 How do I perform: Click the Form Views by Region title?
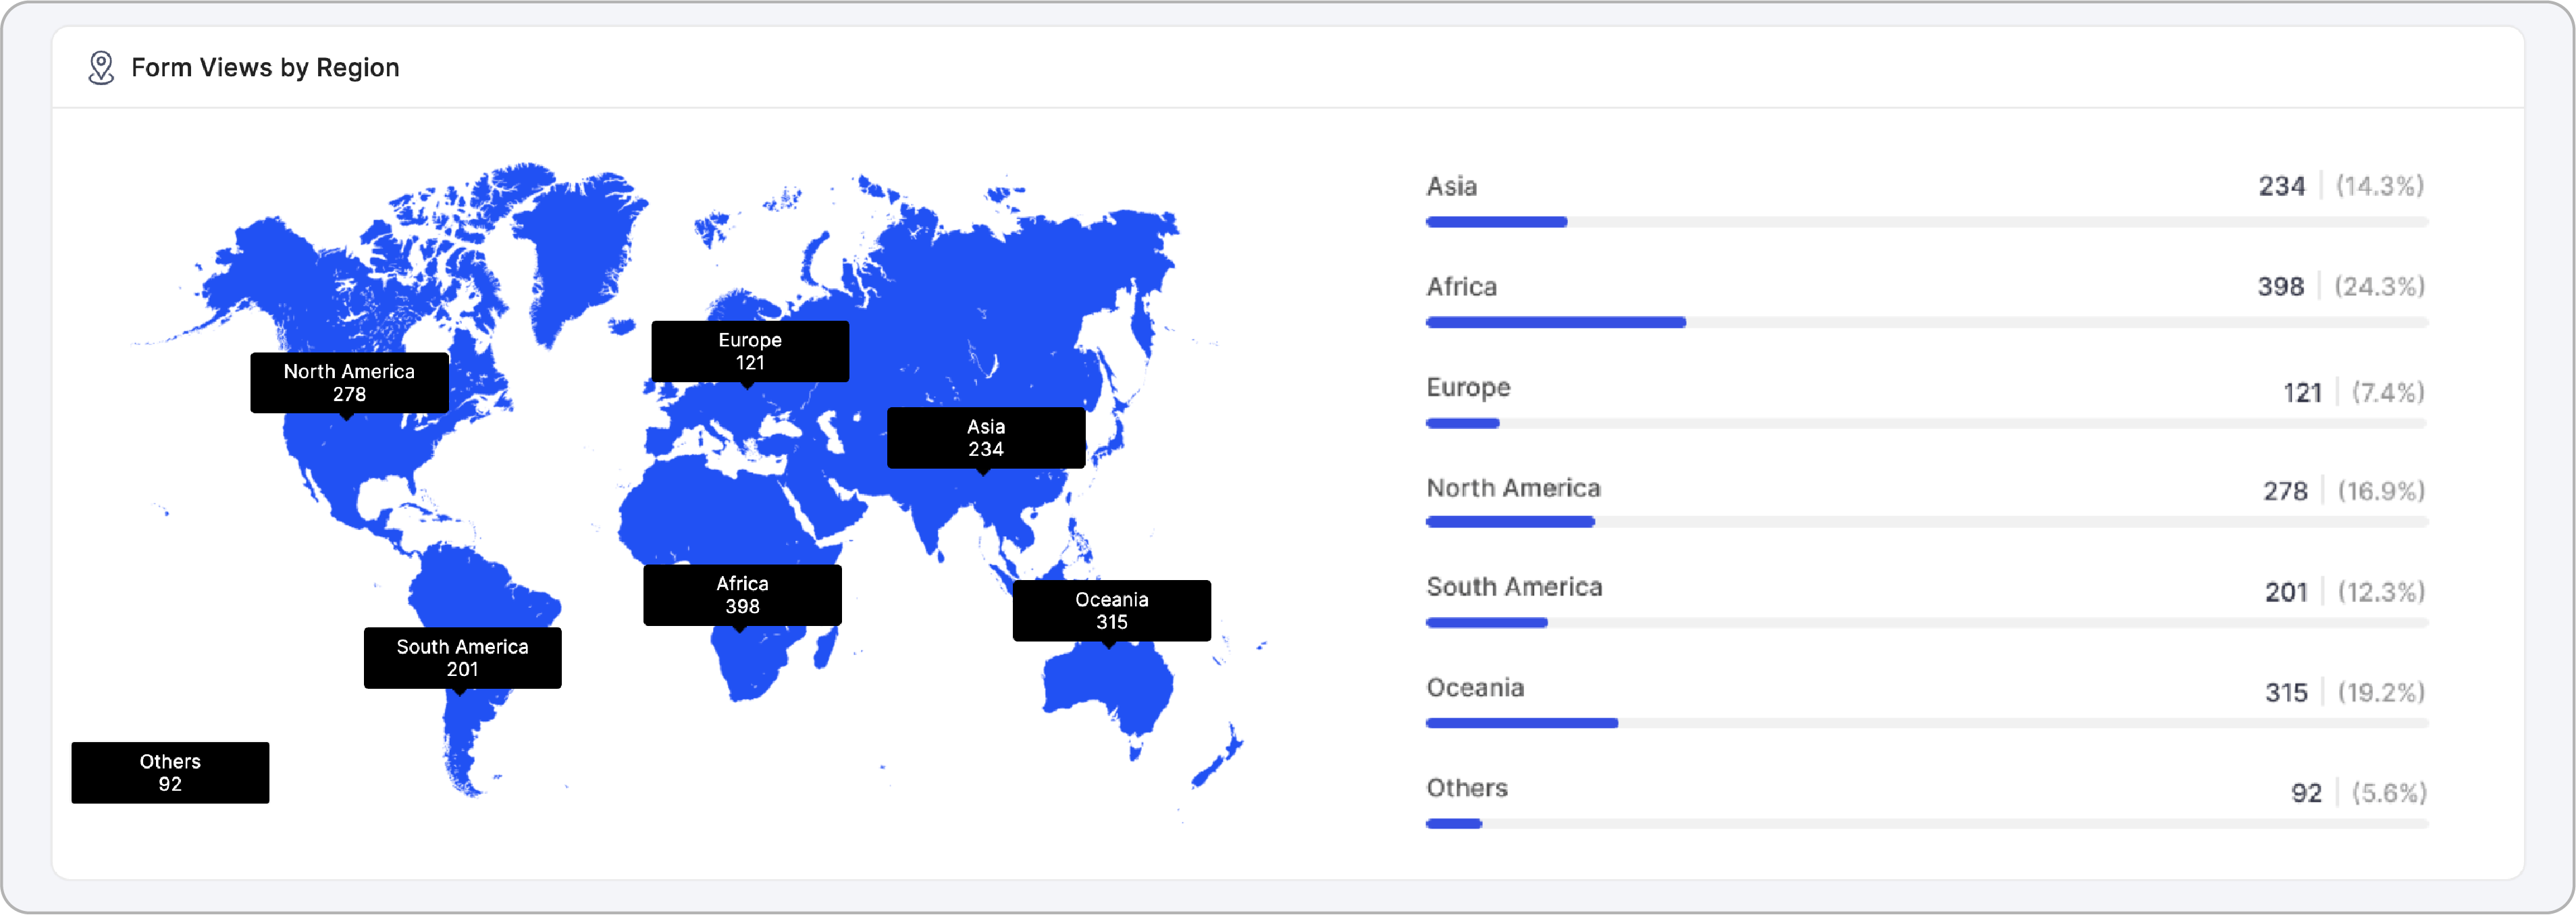[265, 68]
